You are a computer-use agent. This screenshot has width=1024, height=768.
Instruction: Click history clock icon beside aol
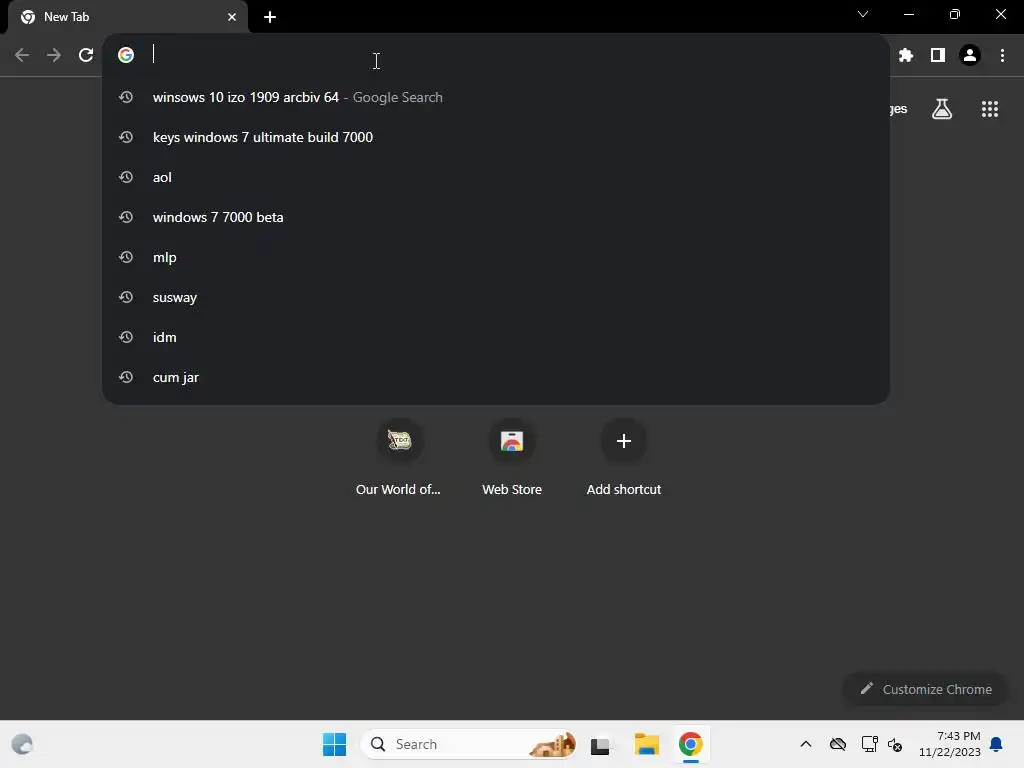[x=126, y=177]
